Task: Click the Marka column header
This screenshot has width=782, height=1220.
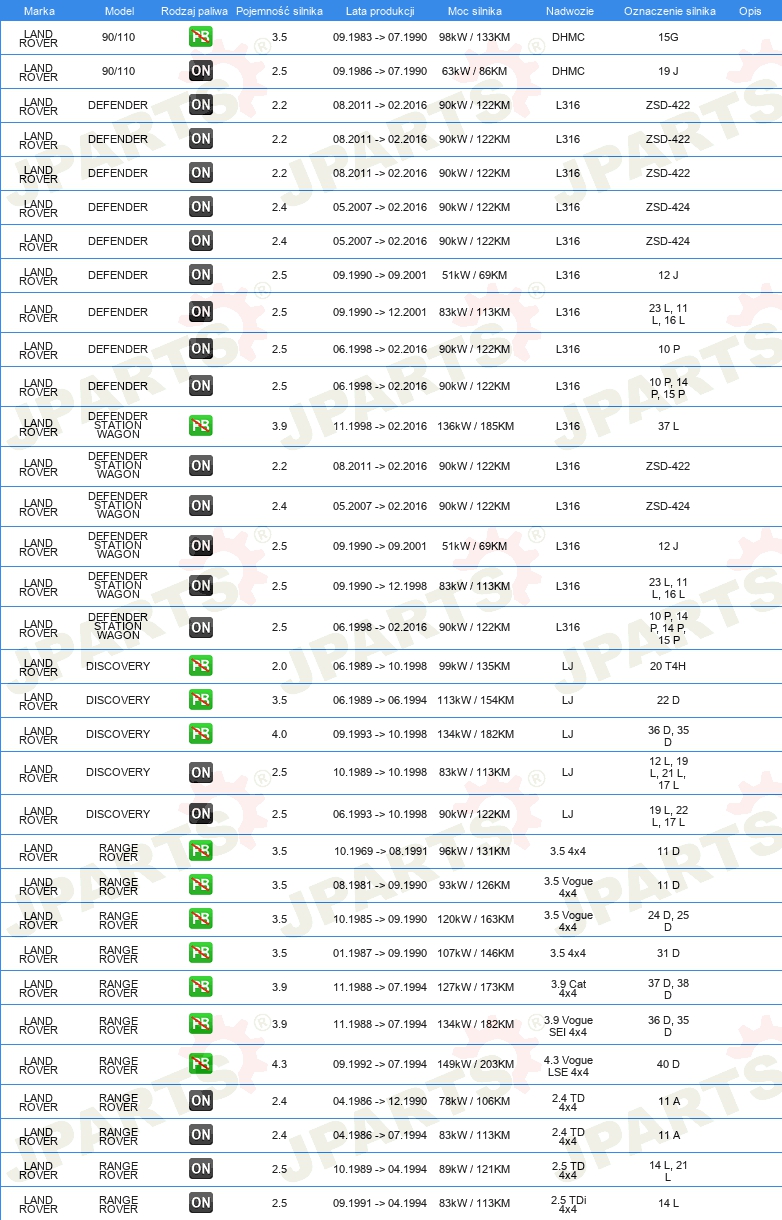Action: tap(39, 10)
